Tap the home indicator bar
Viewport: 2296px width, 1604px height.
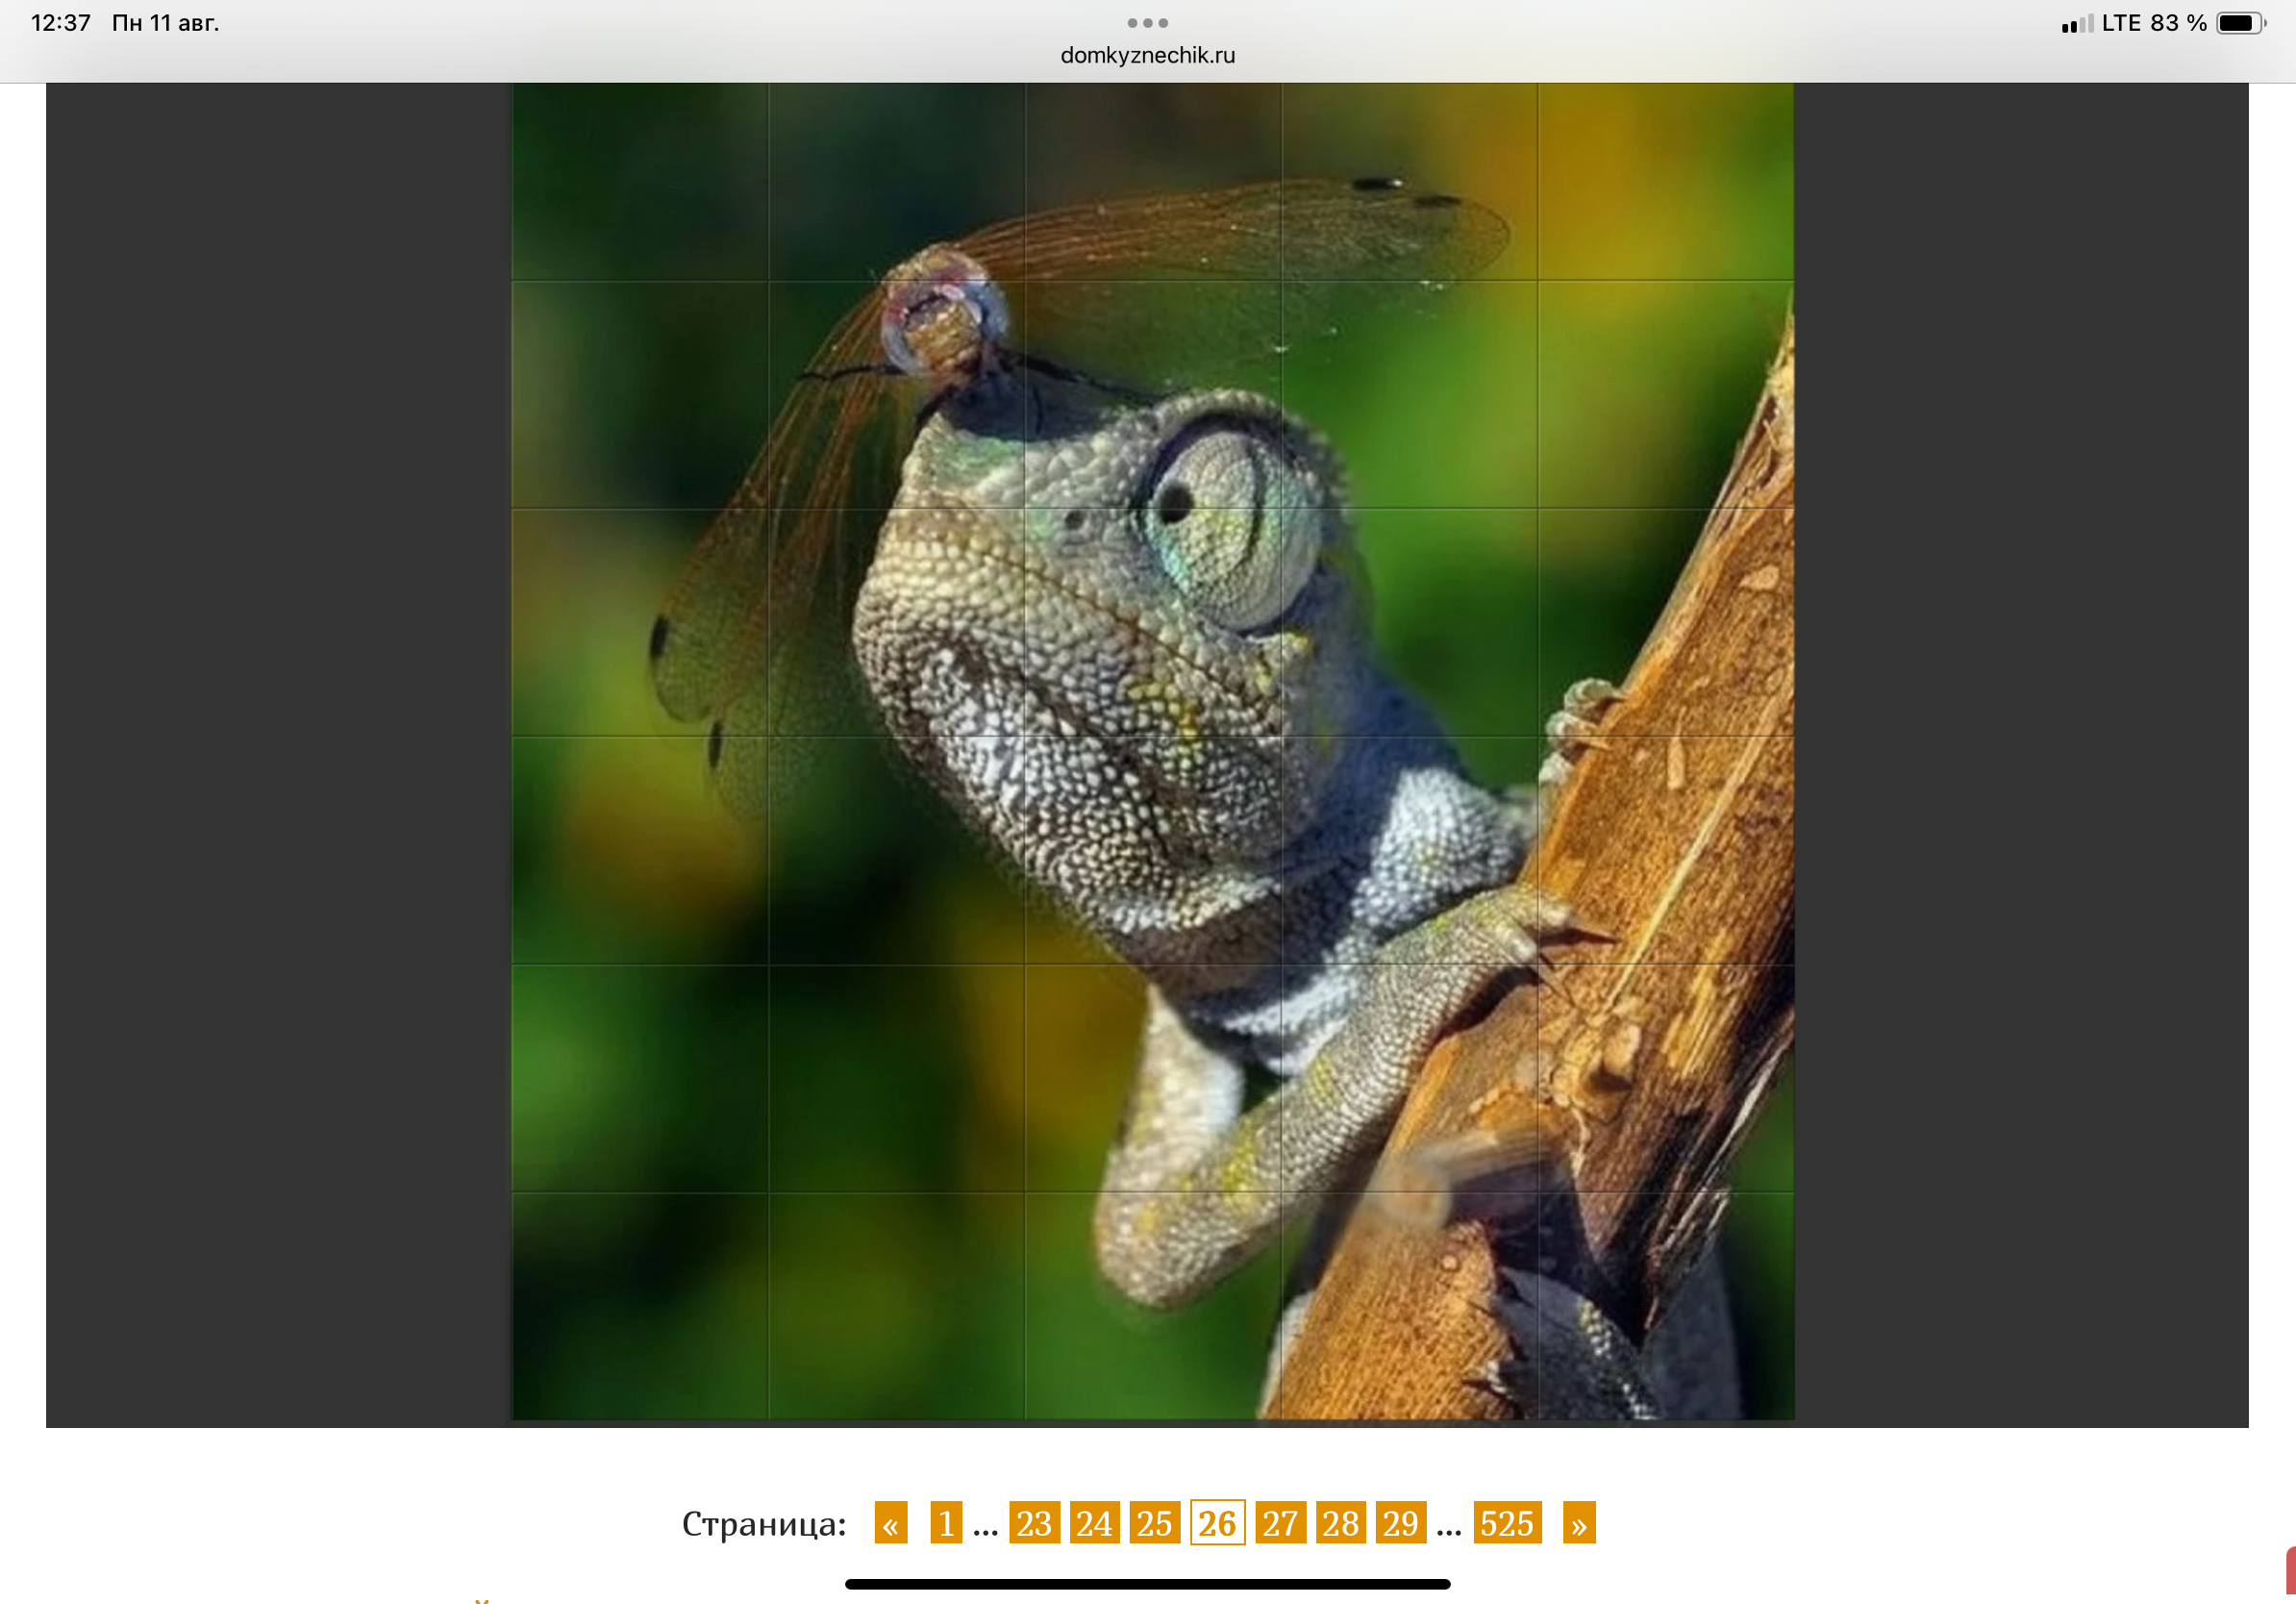click(1147, 1584)
